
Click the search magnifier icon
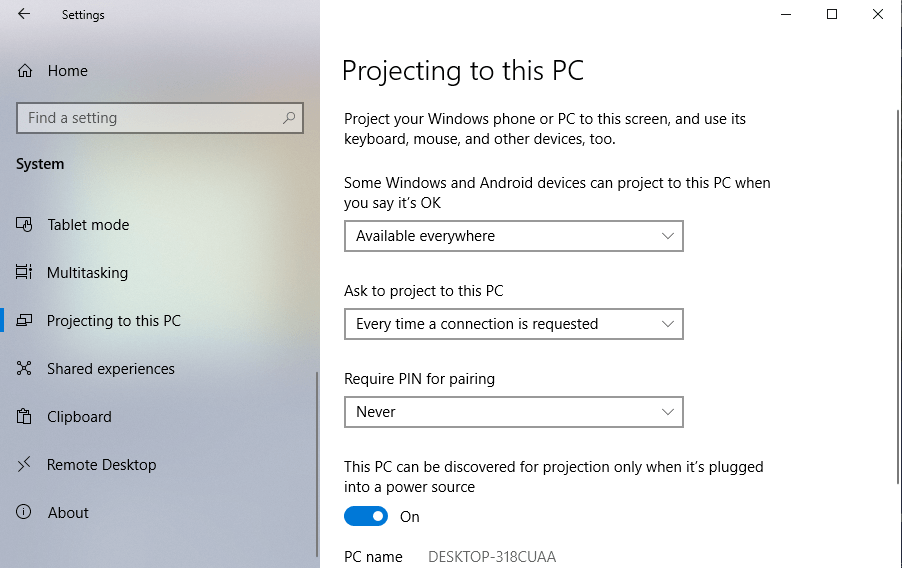coord(289,118)
